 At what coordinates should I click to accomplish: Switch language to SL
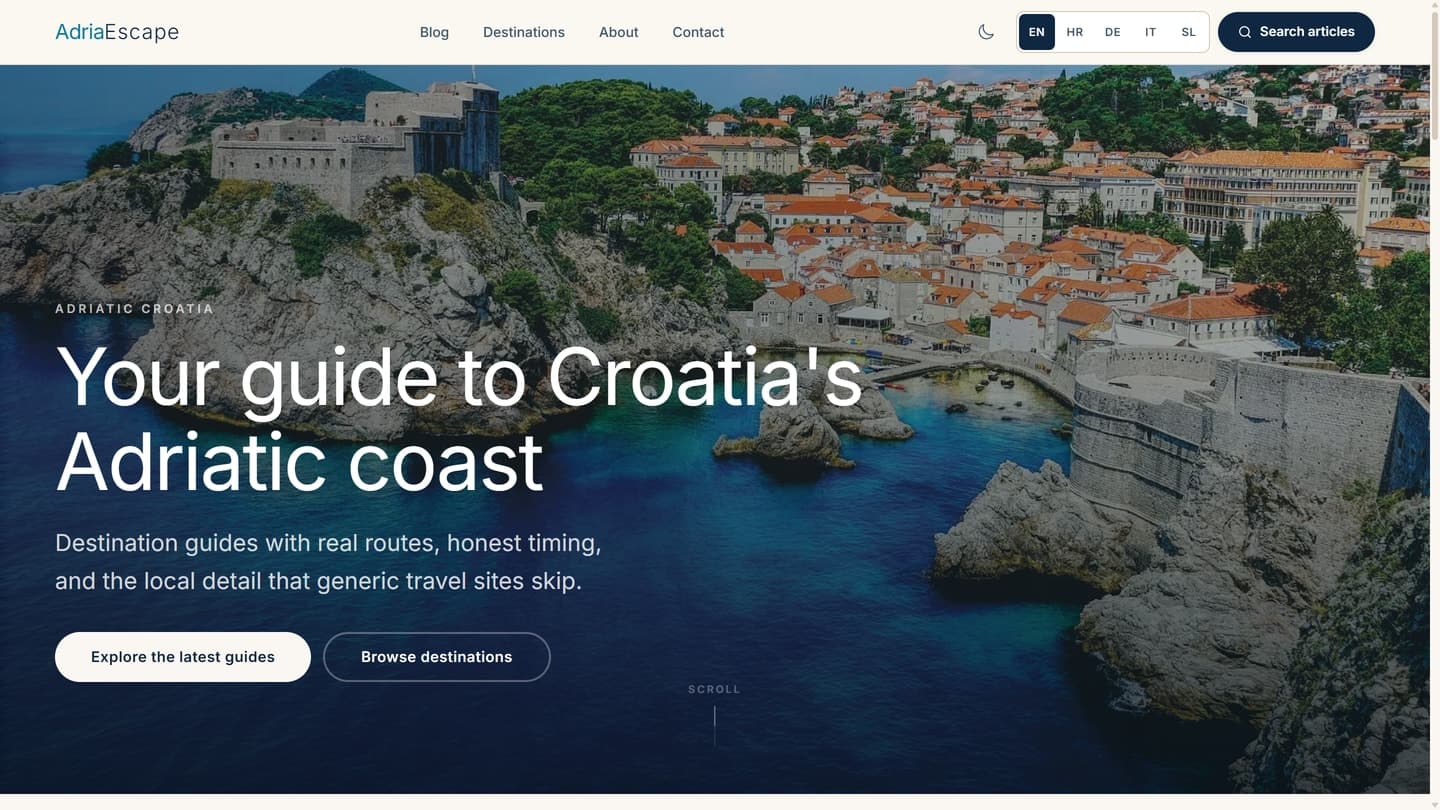point(1189,32)
